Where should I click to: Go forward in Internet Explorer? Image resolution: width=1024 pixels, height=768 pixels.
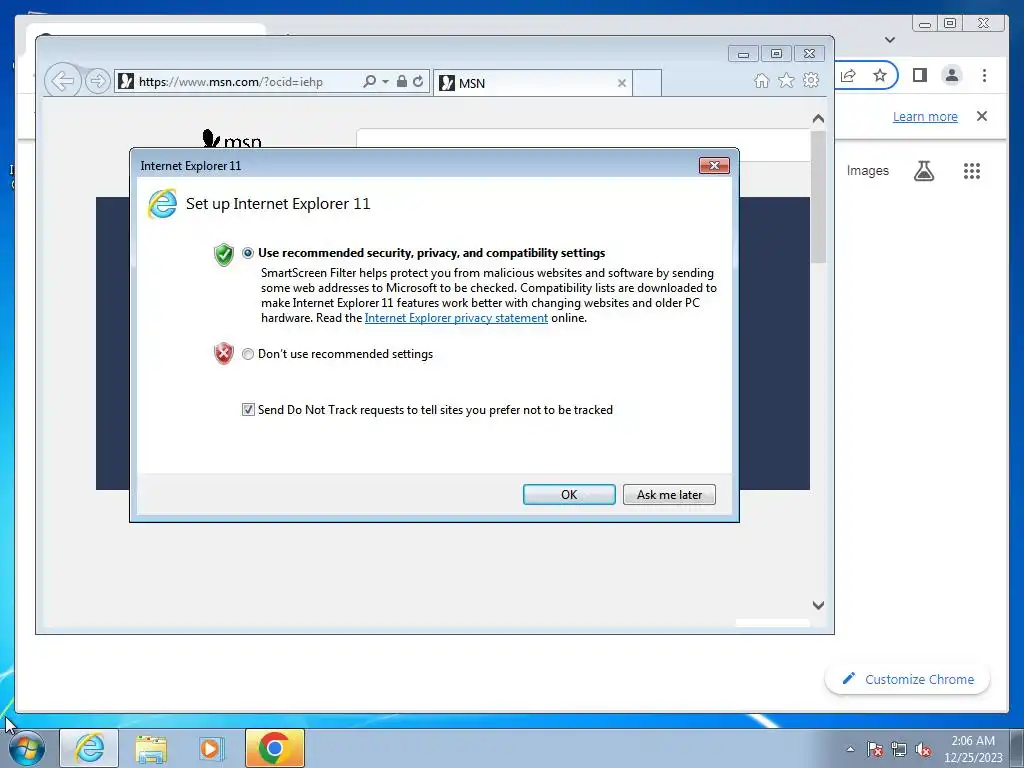pyautogui.click(x=97, y=82)
